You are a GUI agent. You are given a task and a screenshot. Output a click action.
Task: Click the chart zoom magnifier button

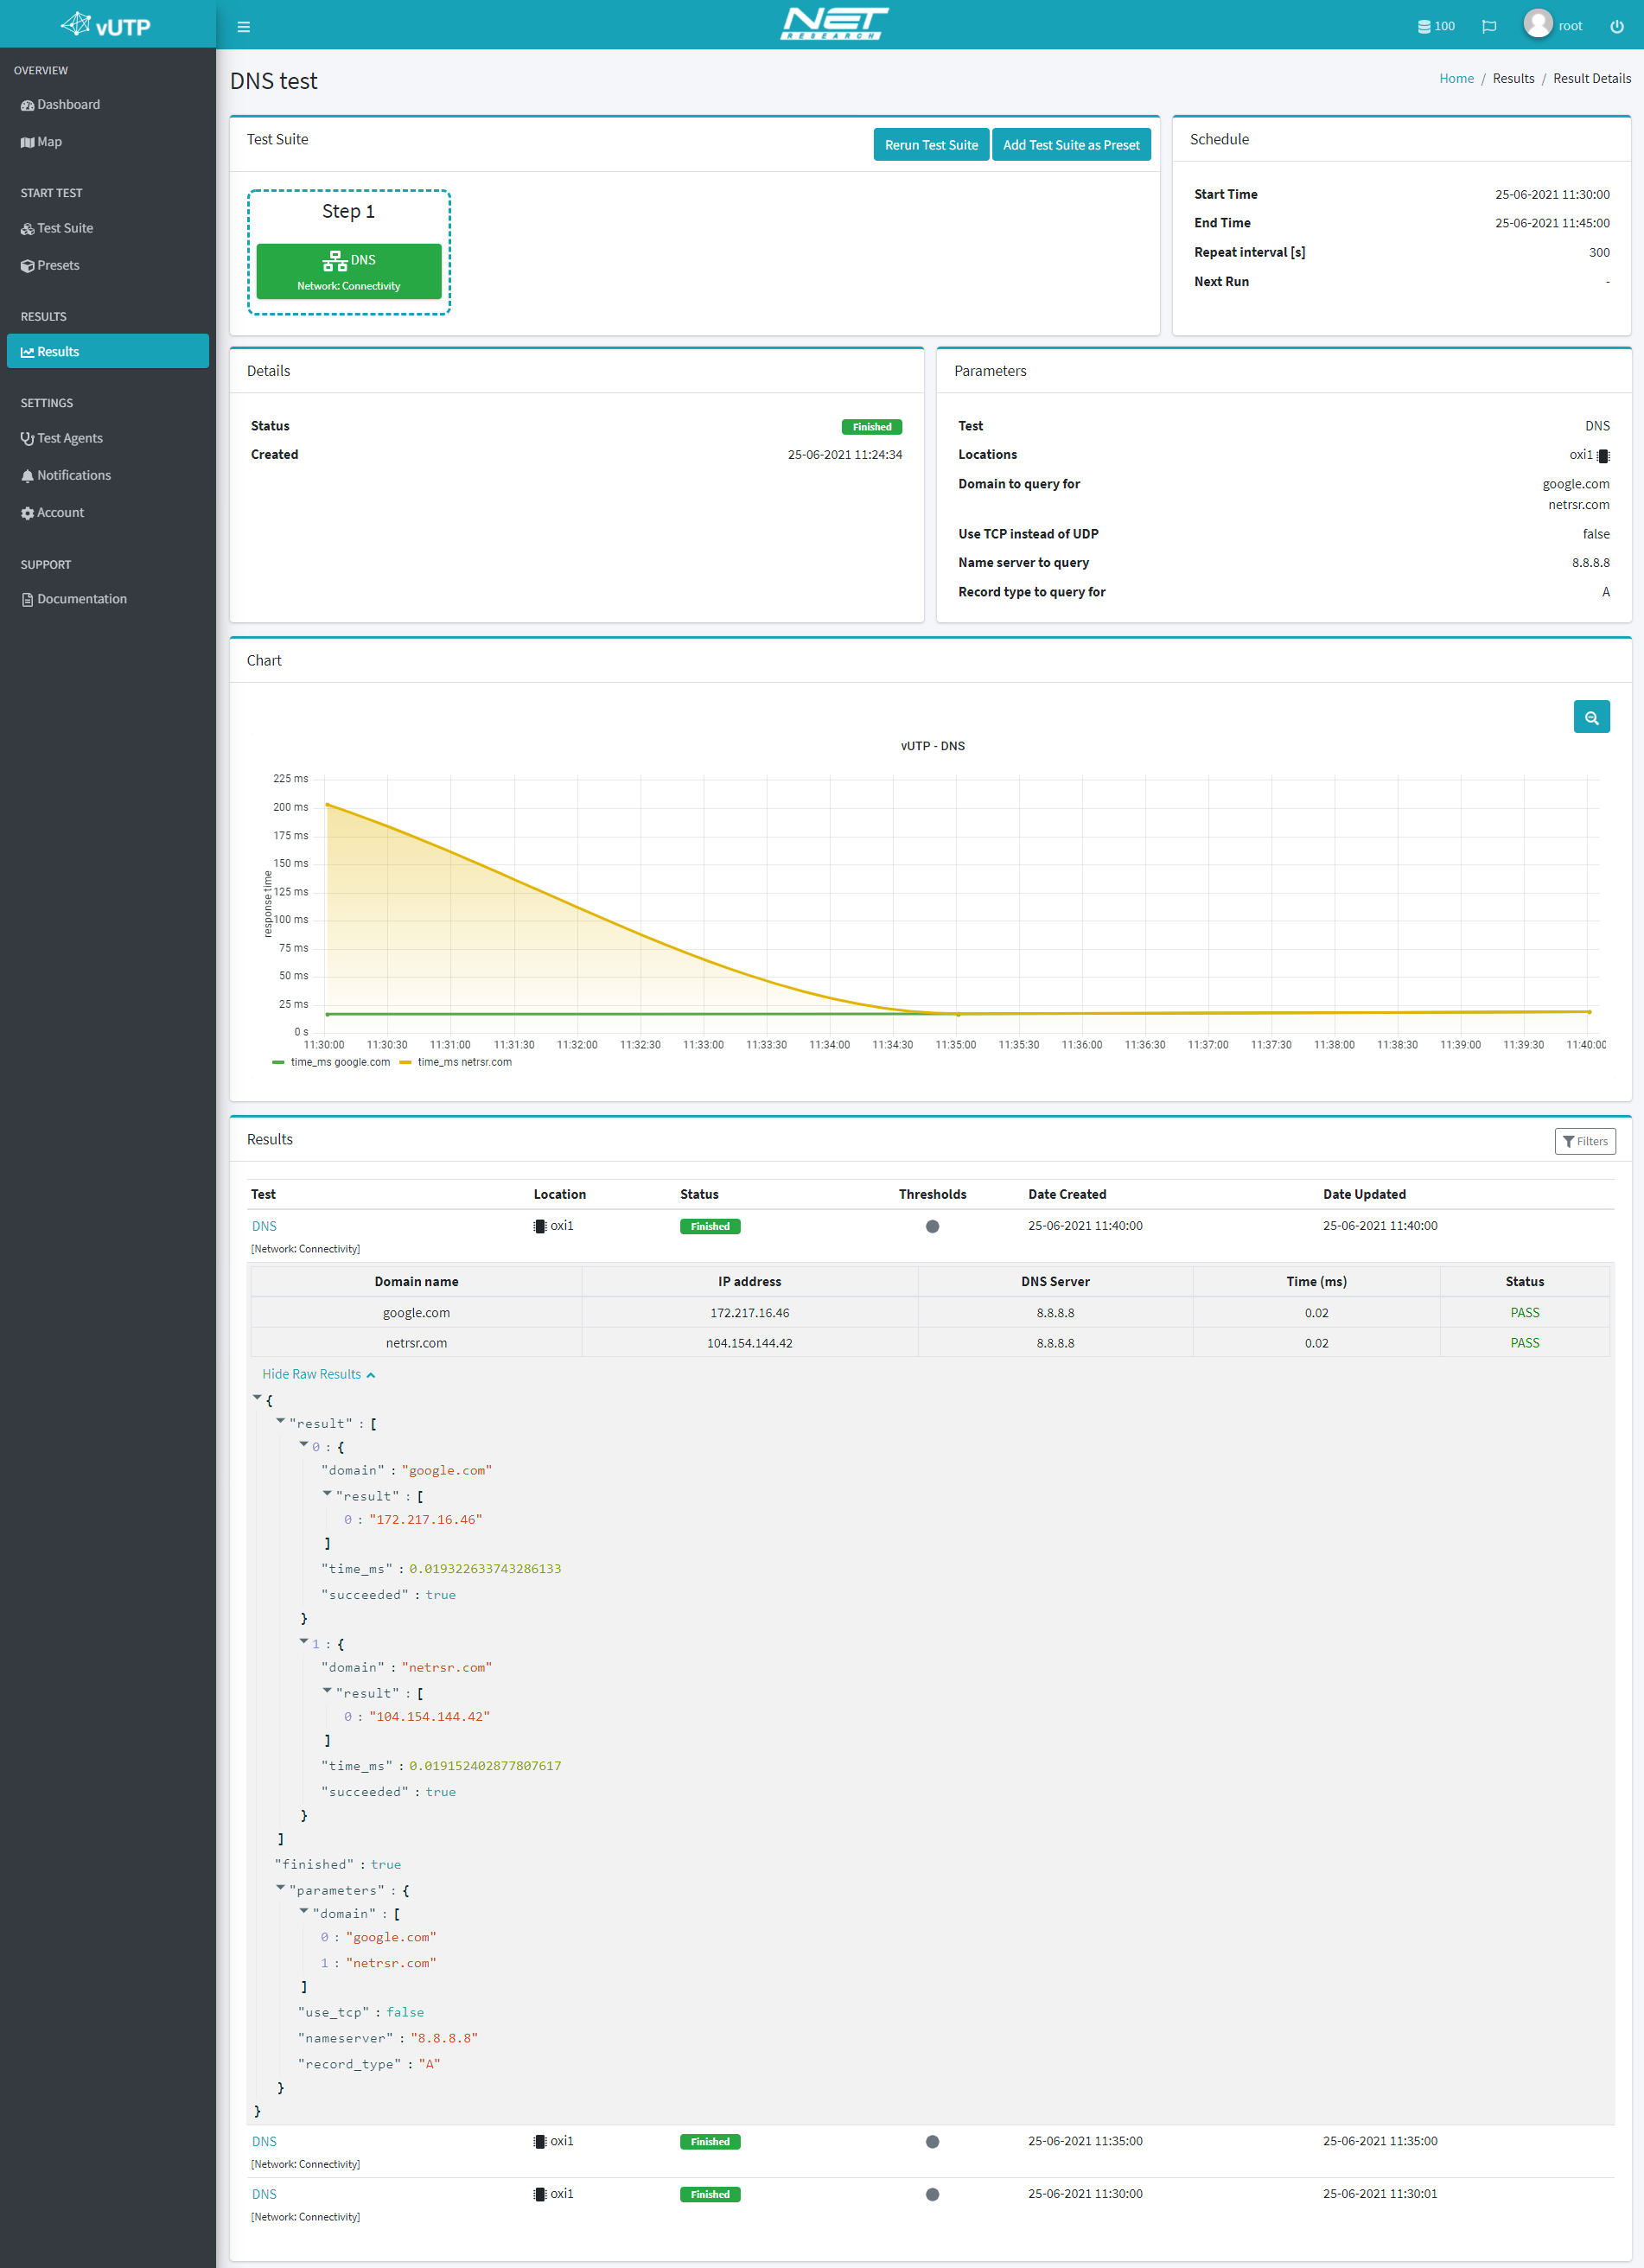[1591, 717]
